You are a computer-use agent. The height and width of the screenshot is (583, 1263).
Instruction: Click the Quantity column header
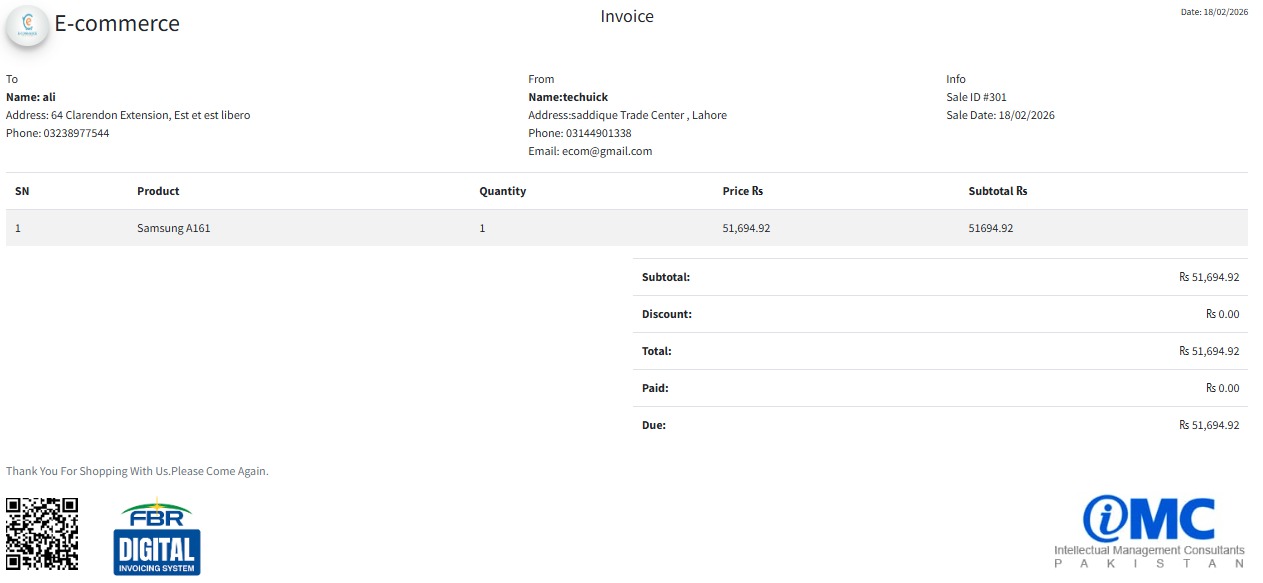(x=502, y=191)
